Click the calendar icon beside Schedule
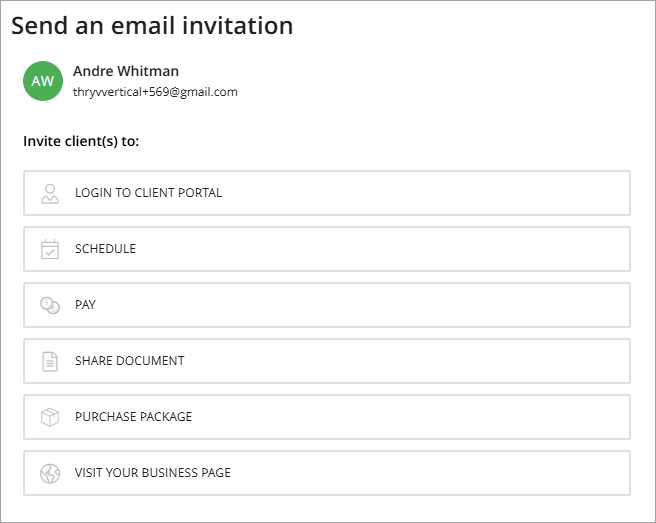656x523 pixels. [x=50, y=249]
